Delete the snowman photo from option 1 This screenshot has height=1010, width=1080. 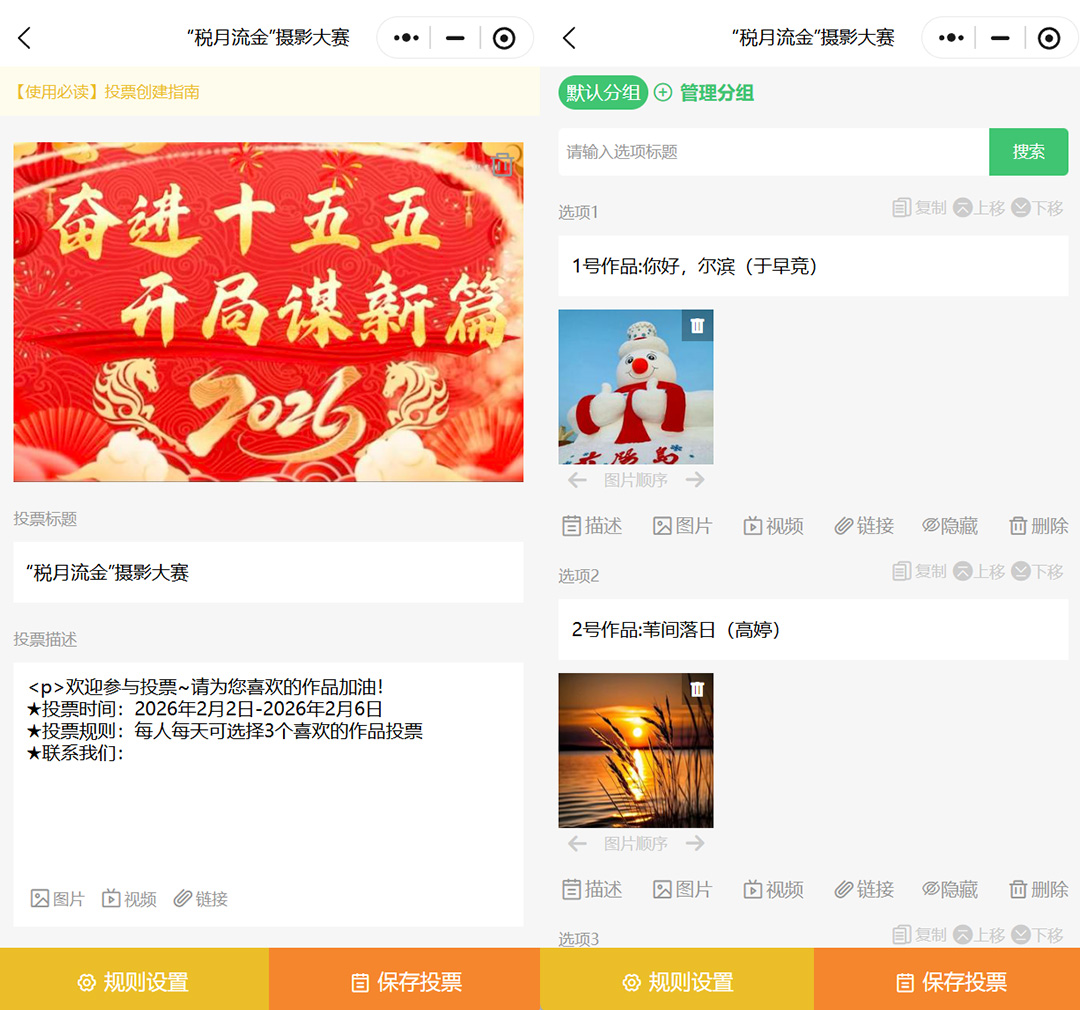coord(697,325)
